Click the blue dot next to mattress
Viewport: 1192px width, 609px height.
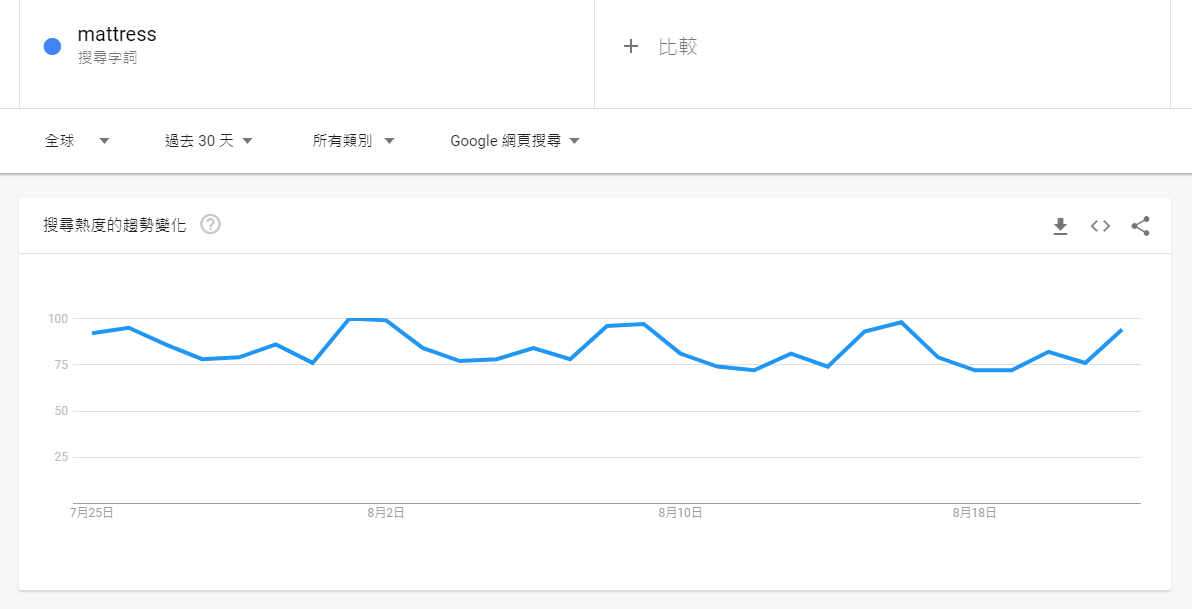(52, 46)
